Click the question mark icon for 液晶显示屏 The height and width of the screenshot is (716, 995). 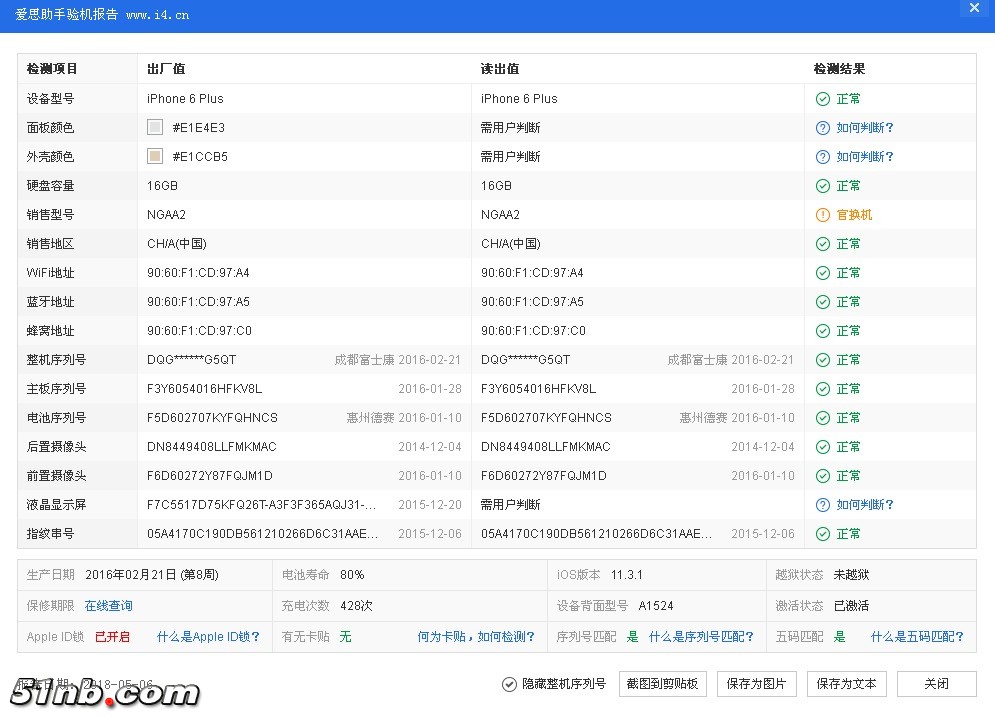coord(823,505)
